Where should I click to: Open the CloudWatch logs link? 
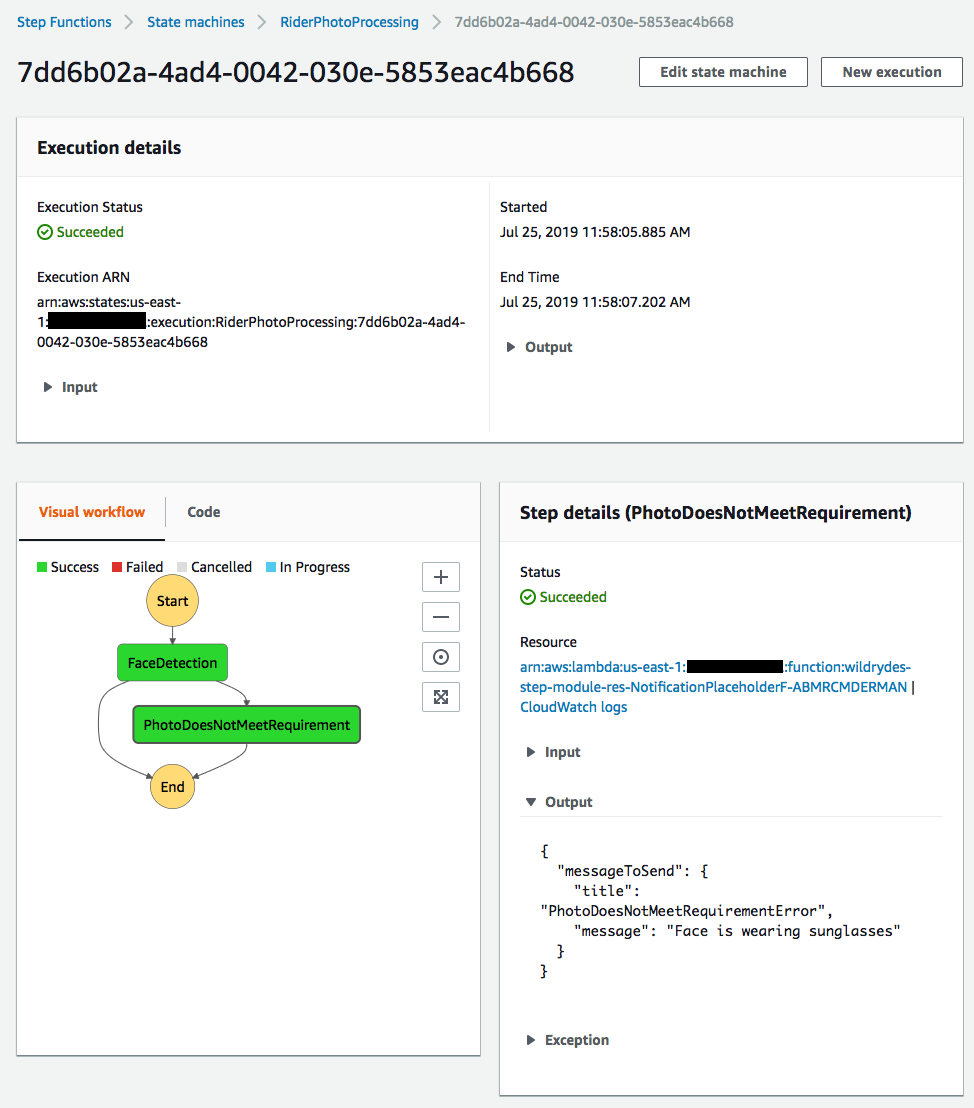[x=573, y=707]
